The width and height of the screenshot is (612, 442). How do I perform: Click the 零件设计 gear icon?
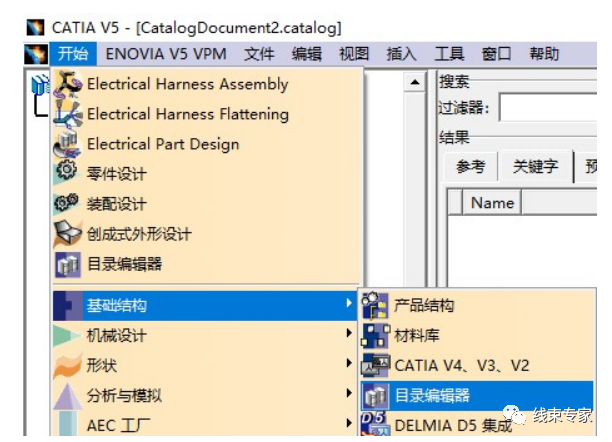coord(67,173)
